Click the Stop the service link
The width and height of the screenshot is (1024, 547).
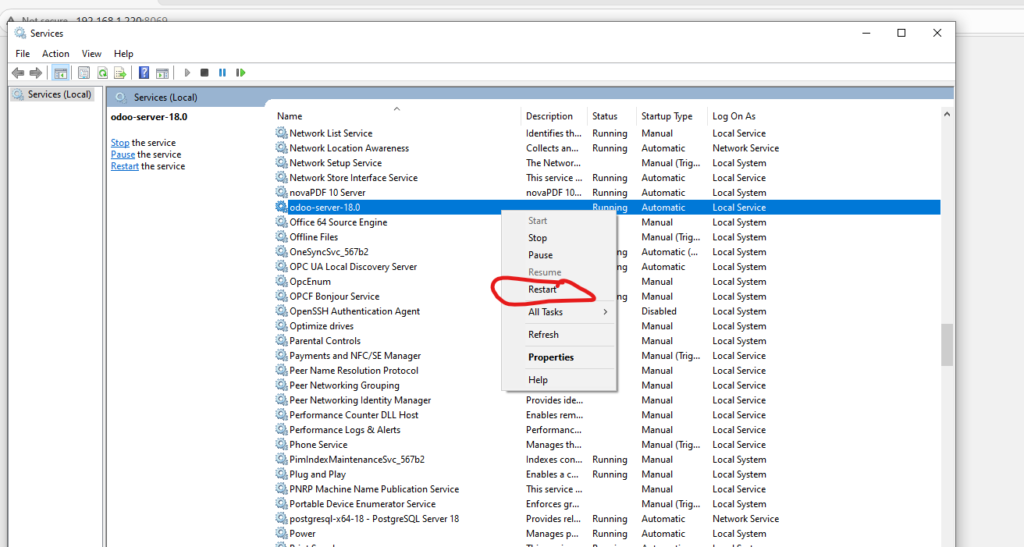pyautogui.click(x=120, y=143)
